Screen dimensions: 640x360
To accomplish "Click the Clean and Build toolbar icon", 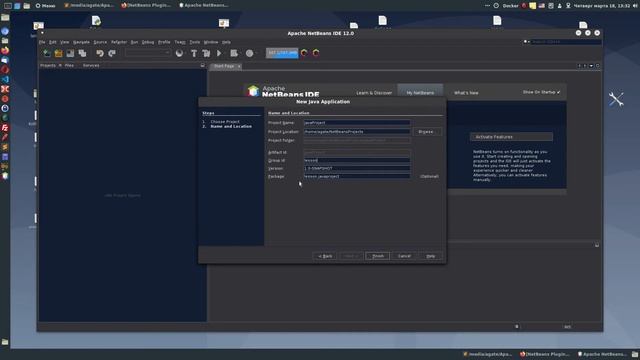I will (206, 53).
